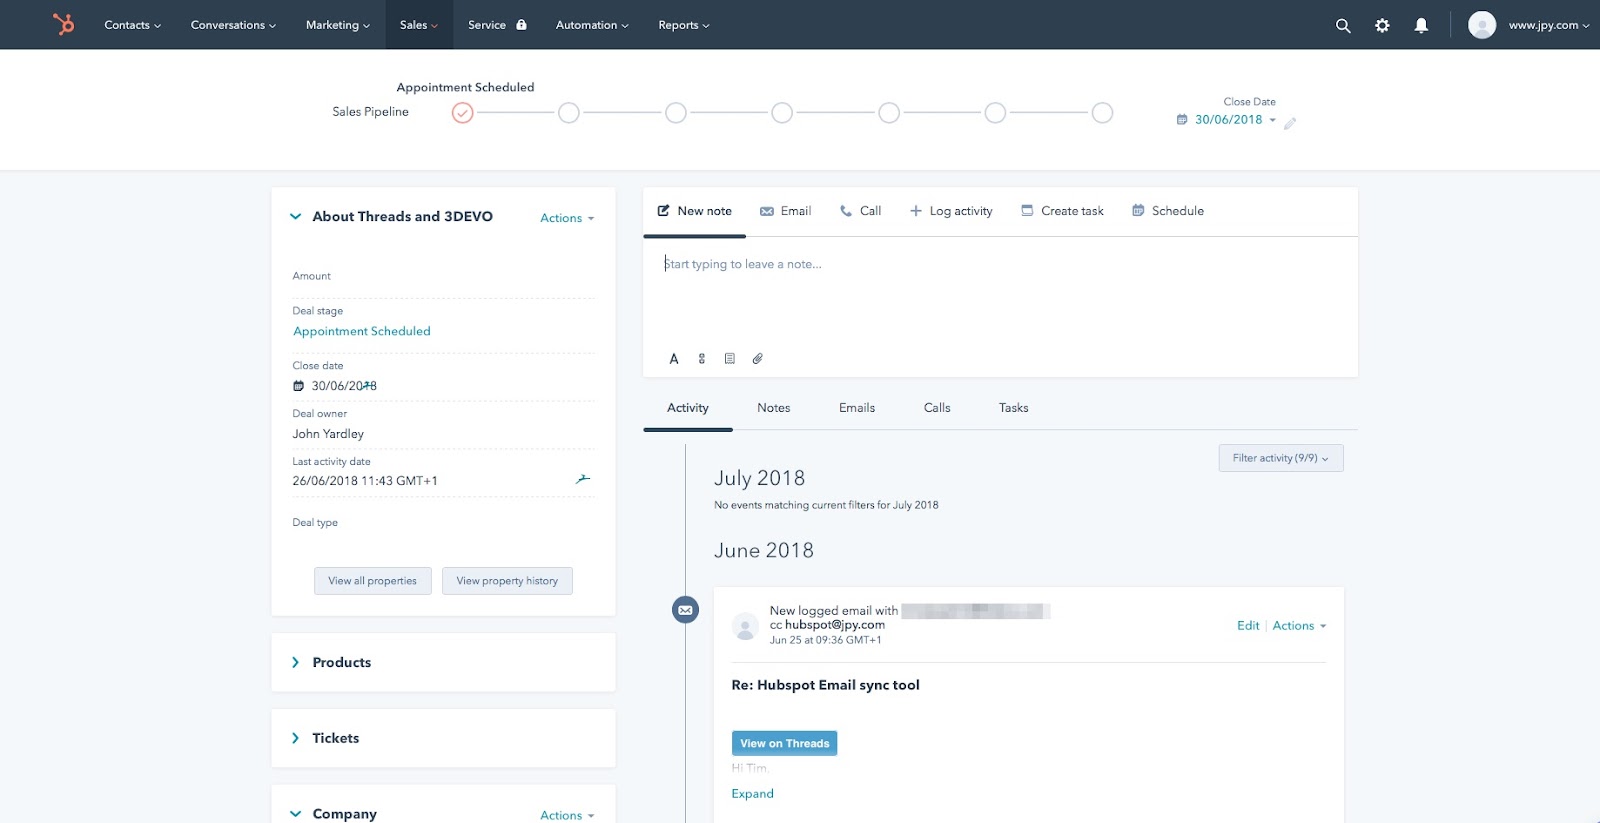Show the Activity timeline tab
The height and width of the screenshot is (823, 1600).
688,408
